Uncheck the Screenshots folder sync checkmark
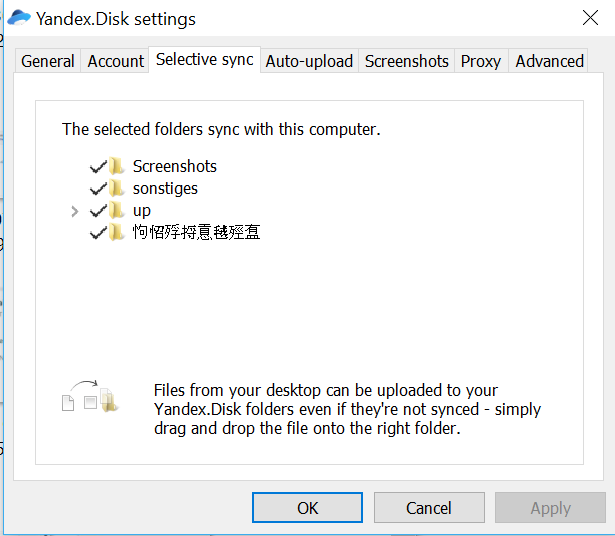 coord(98,167)
